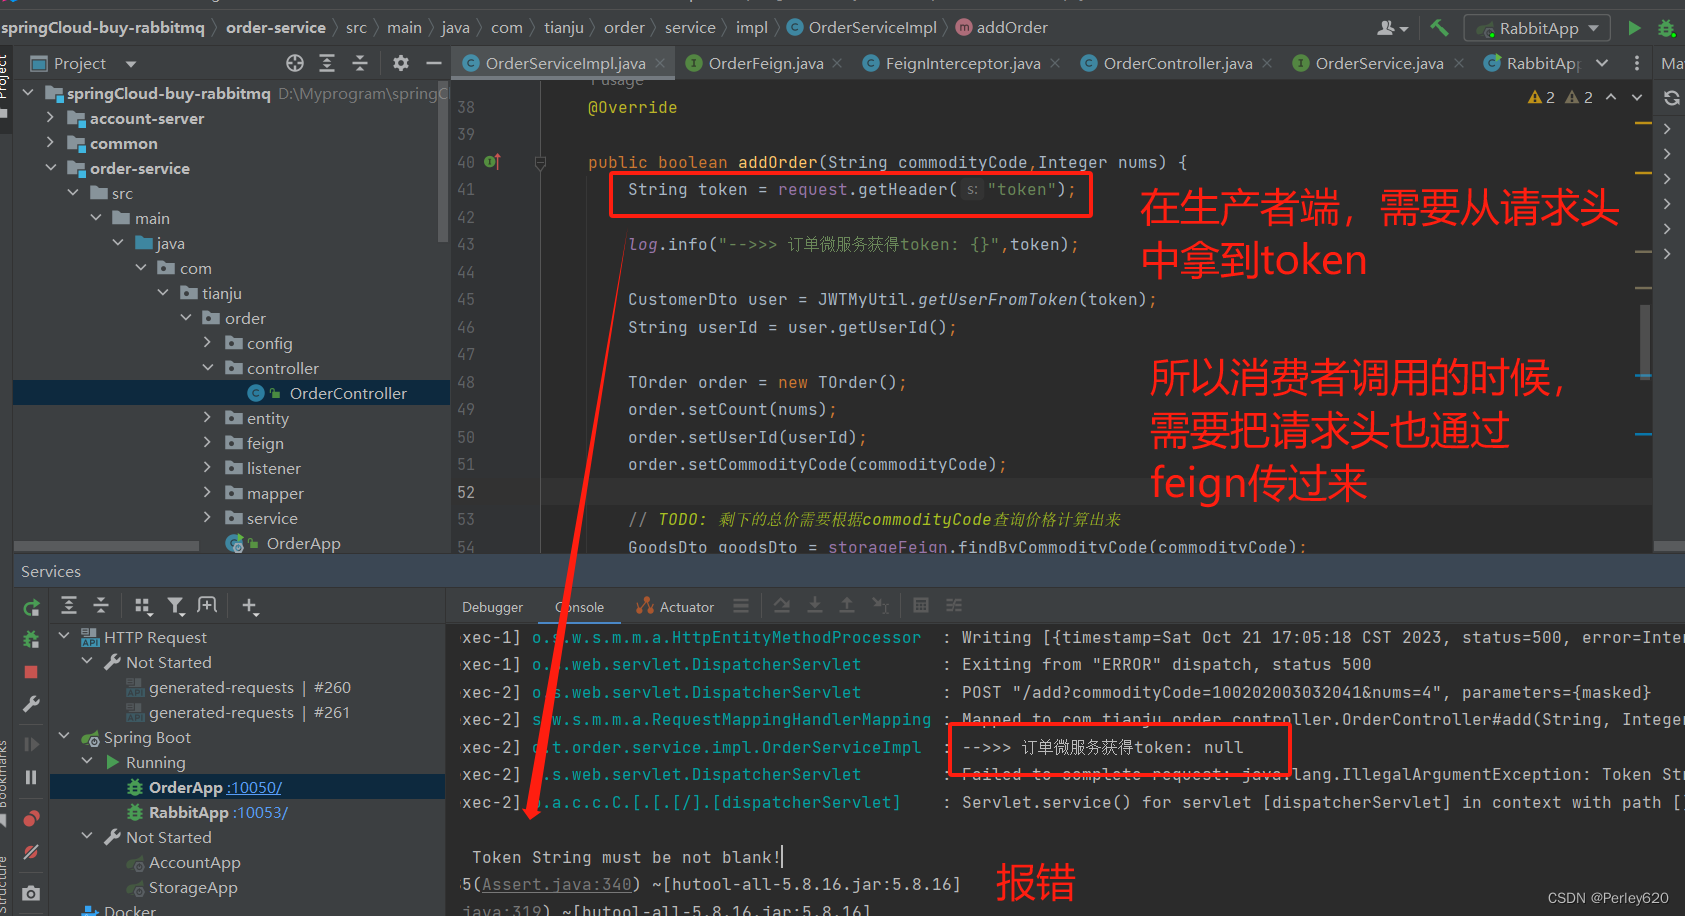1685x916 pixels.
Task: Rerun OrderApp in debug mode from Services sidebar
Action: pyautogui.click(x=31, y=639)
